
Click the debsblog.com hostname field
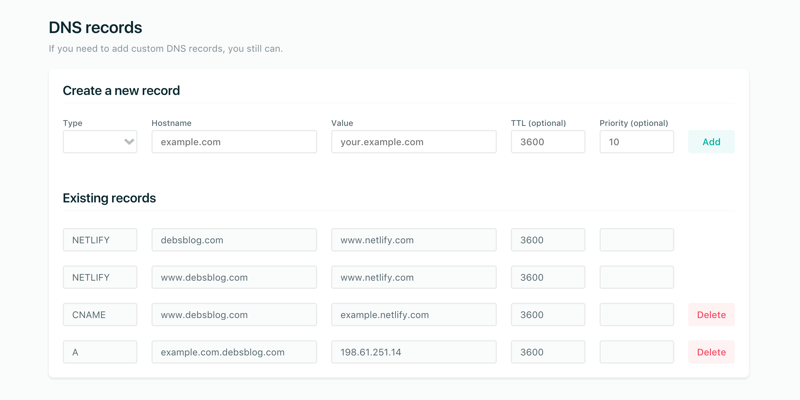coord(234,240)
